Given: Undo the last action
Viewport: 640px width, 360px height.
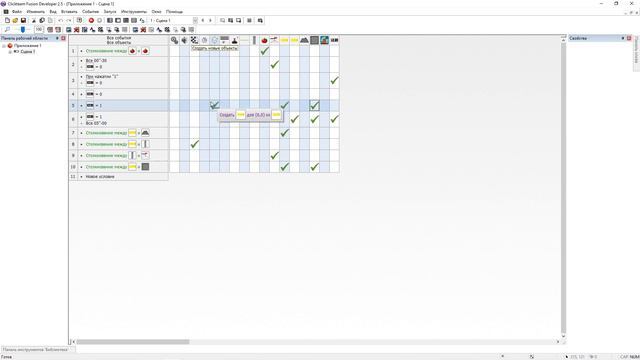Looking at the screenshot, I should click(x=60, y=20).
